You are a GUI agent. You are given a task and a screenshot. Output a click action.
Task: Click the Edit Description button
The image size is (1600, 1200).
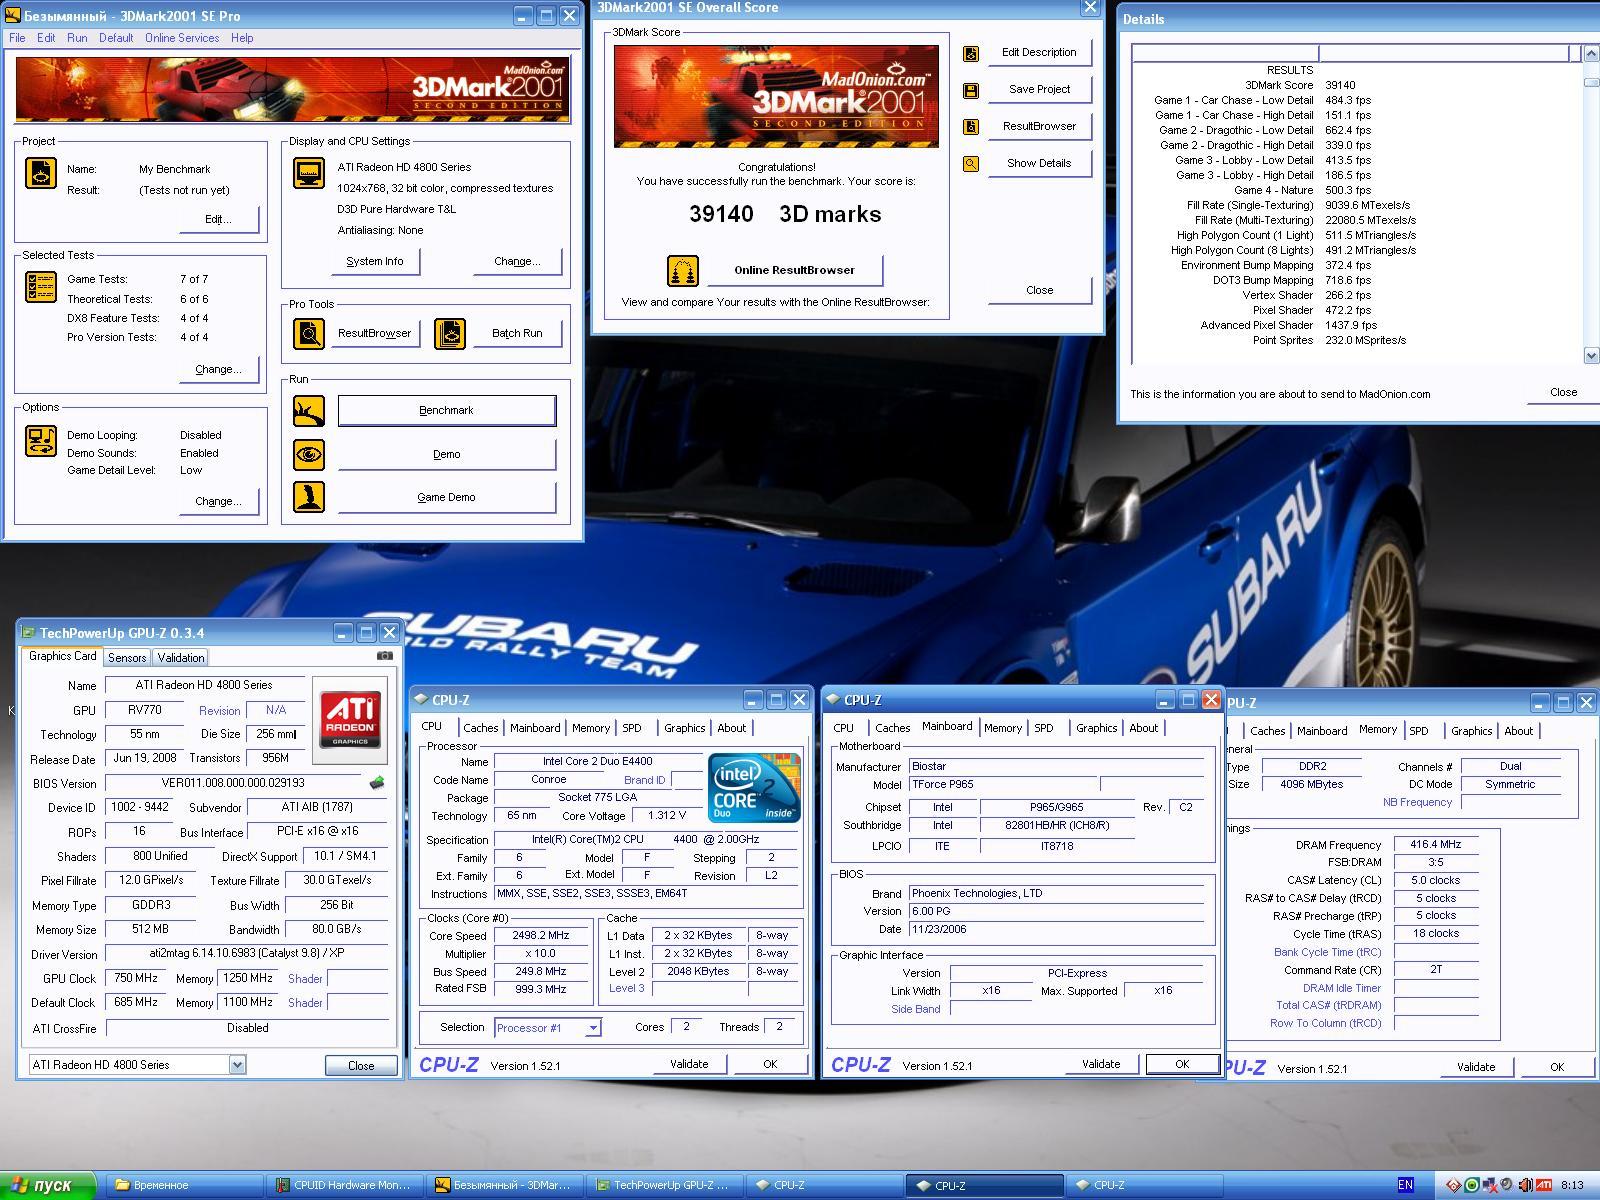(1039, 52)
